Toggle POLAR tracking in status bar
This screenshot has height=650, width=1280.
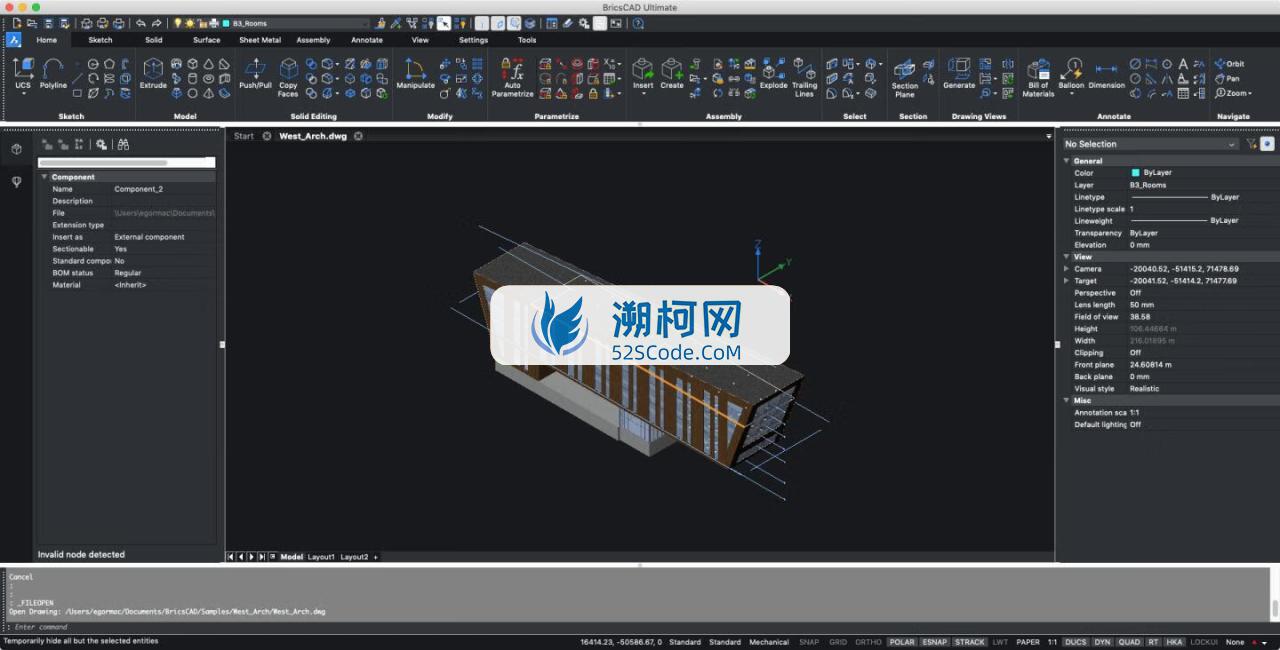coord(901,642)
